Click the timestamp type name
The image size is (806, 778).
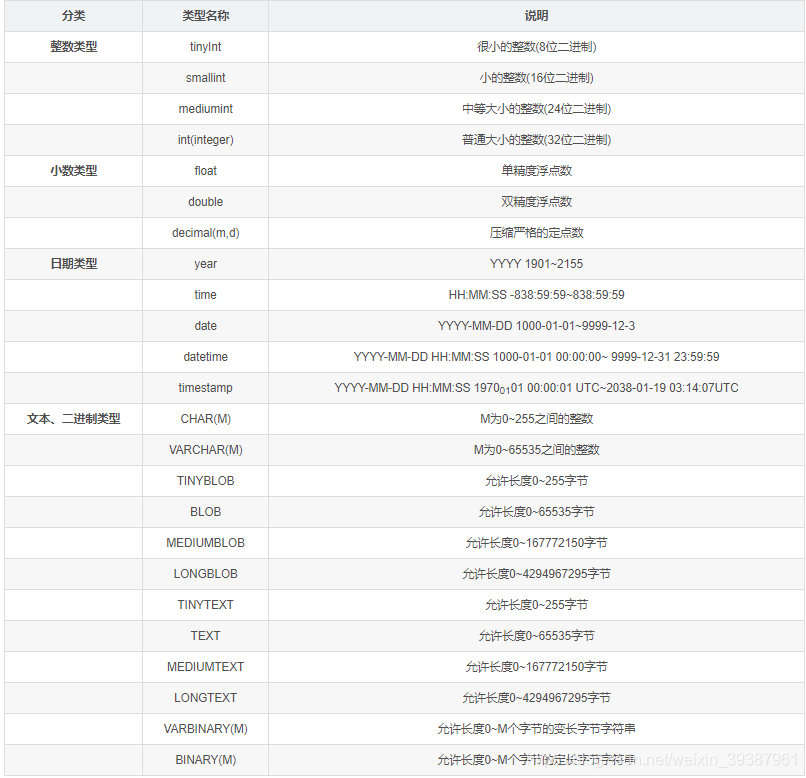point(206,388)
